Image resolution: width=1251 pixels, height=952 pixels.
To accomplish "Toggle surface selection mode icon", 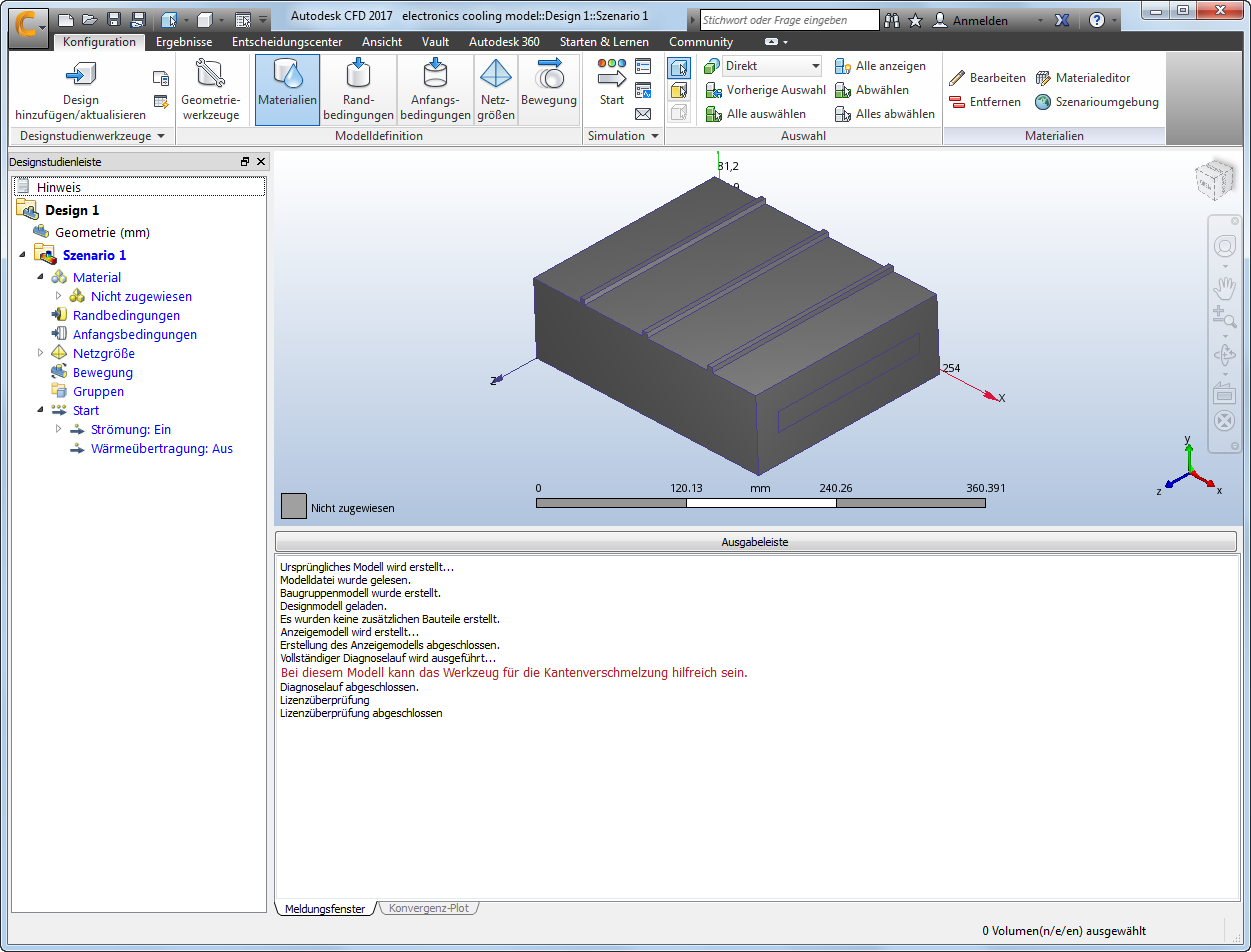I will (679, 90).
